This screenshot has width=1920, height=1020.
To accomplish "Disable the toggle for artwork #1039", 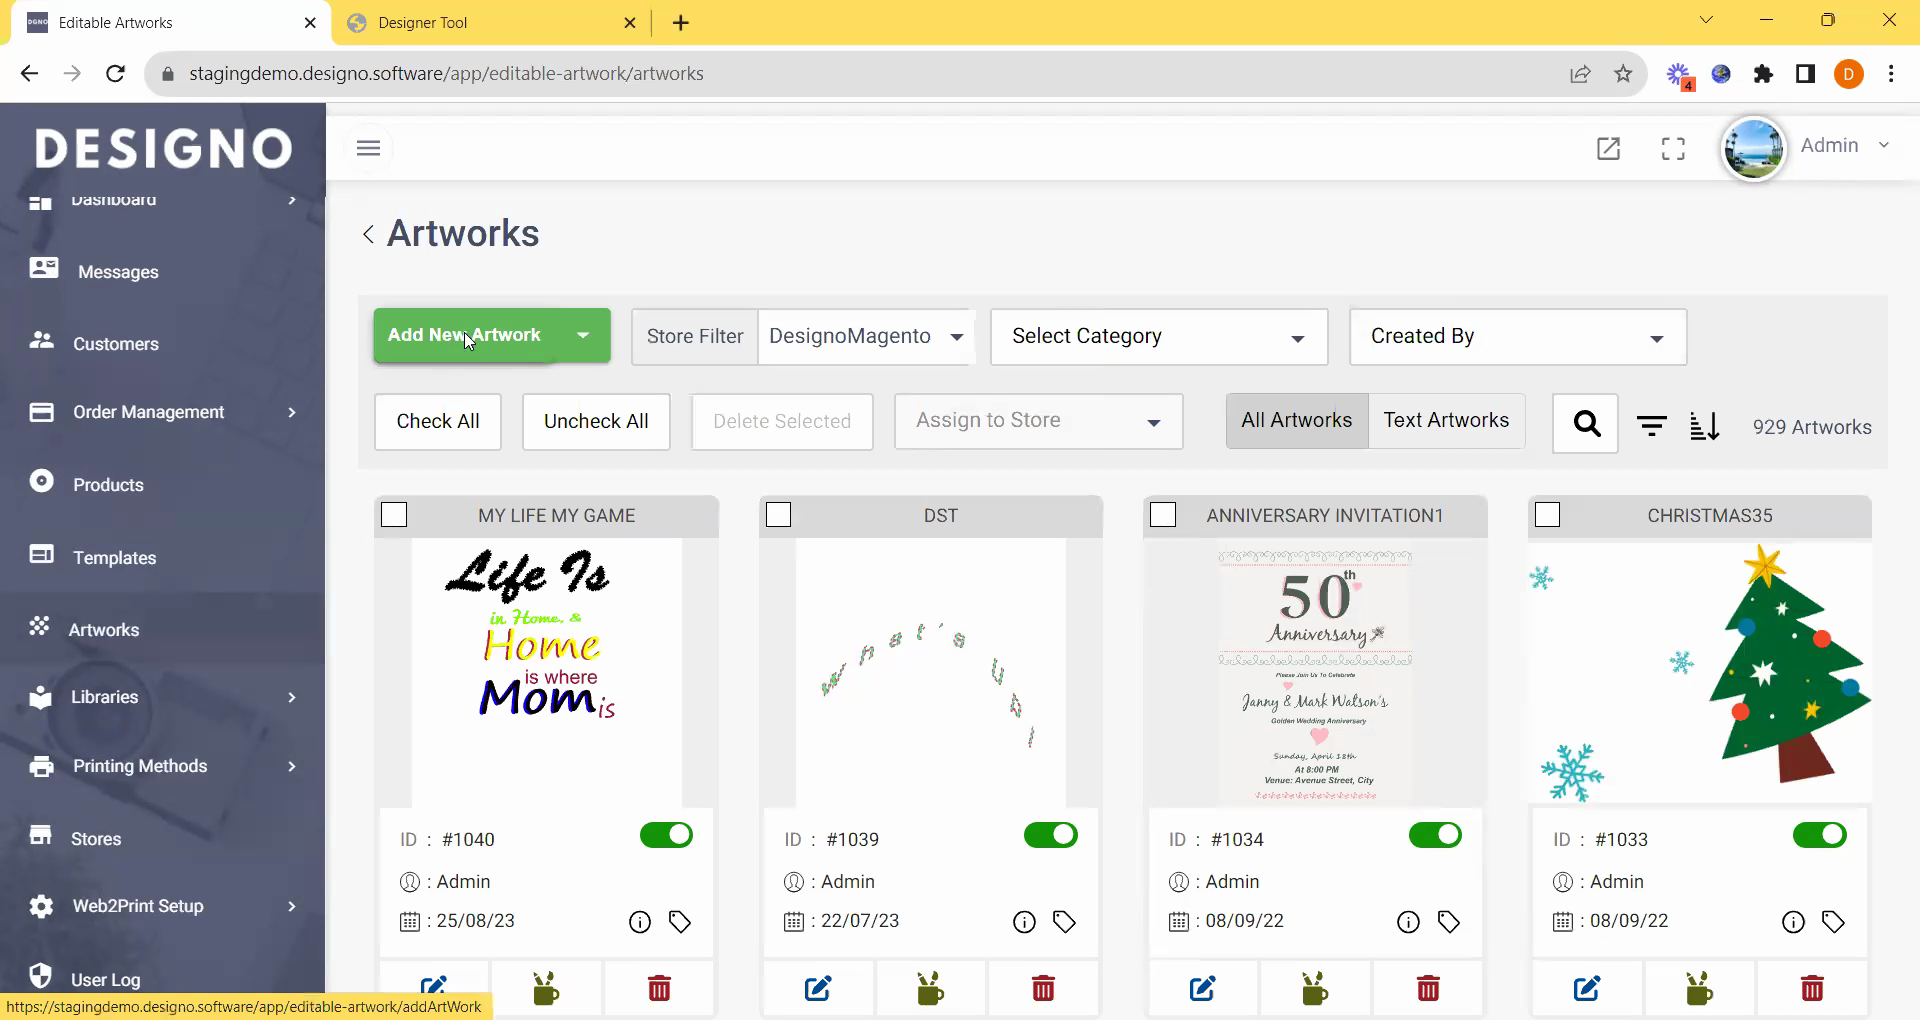I will coord(1050,835).
